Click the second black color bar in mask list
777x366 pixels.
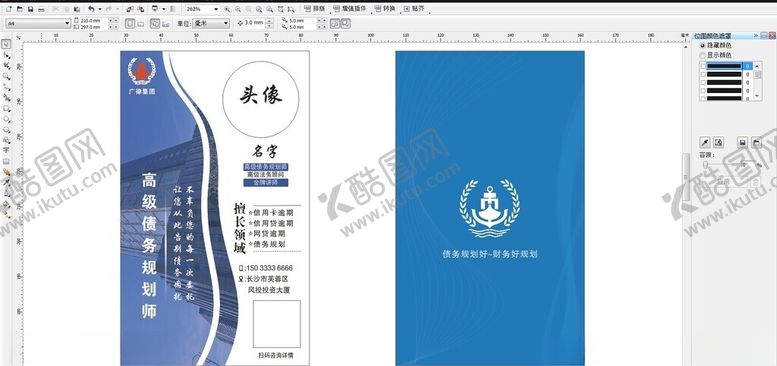coord(723,74)
